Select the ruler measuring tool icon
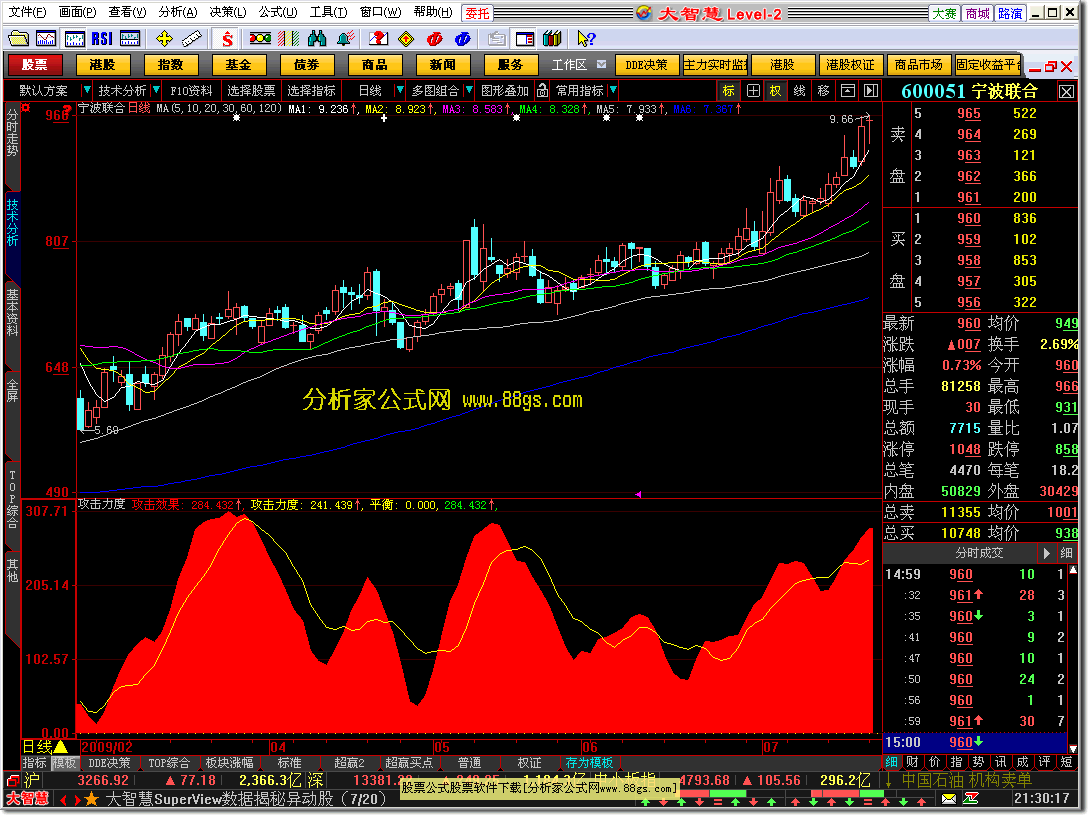 [191, 38]
